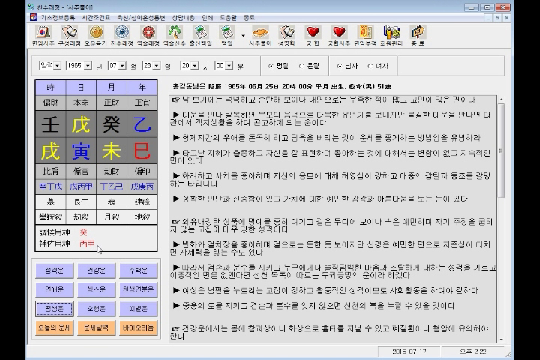Click the yellow 未 character cell
This screenshot has width=540, height=360.
point(112,151)
